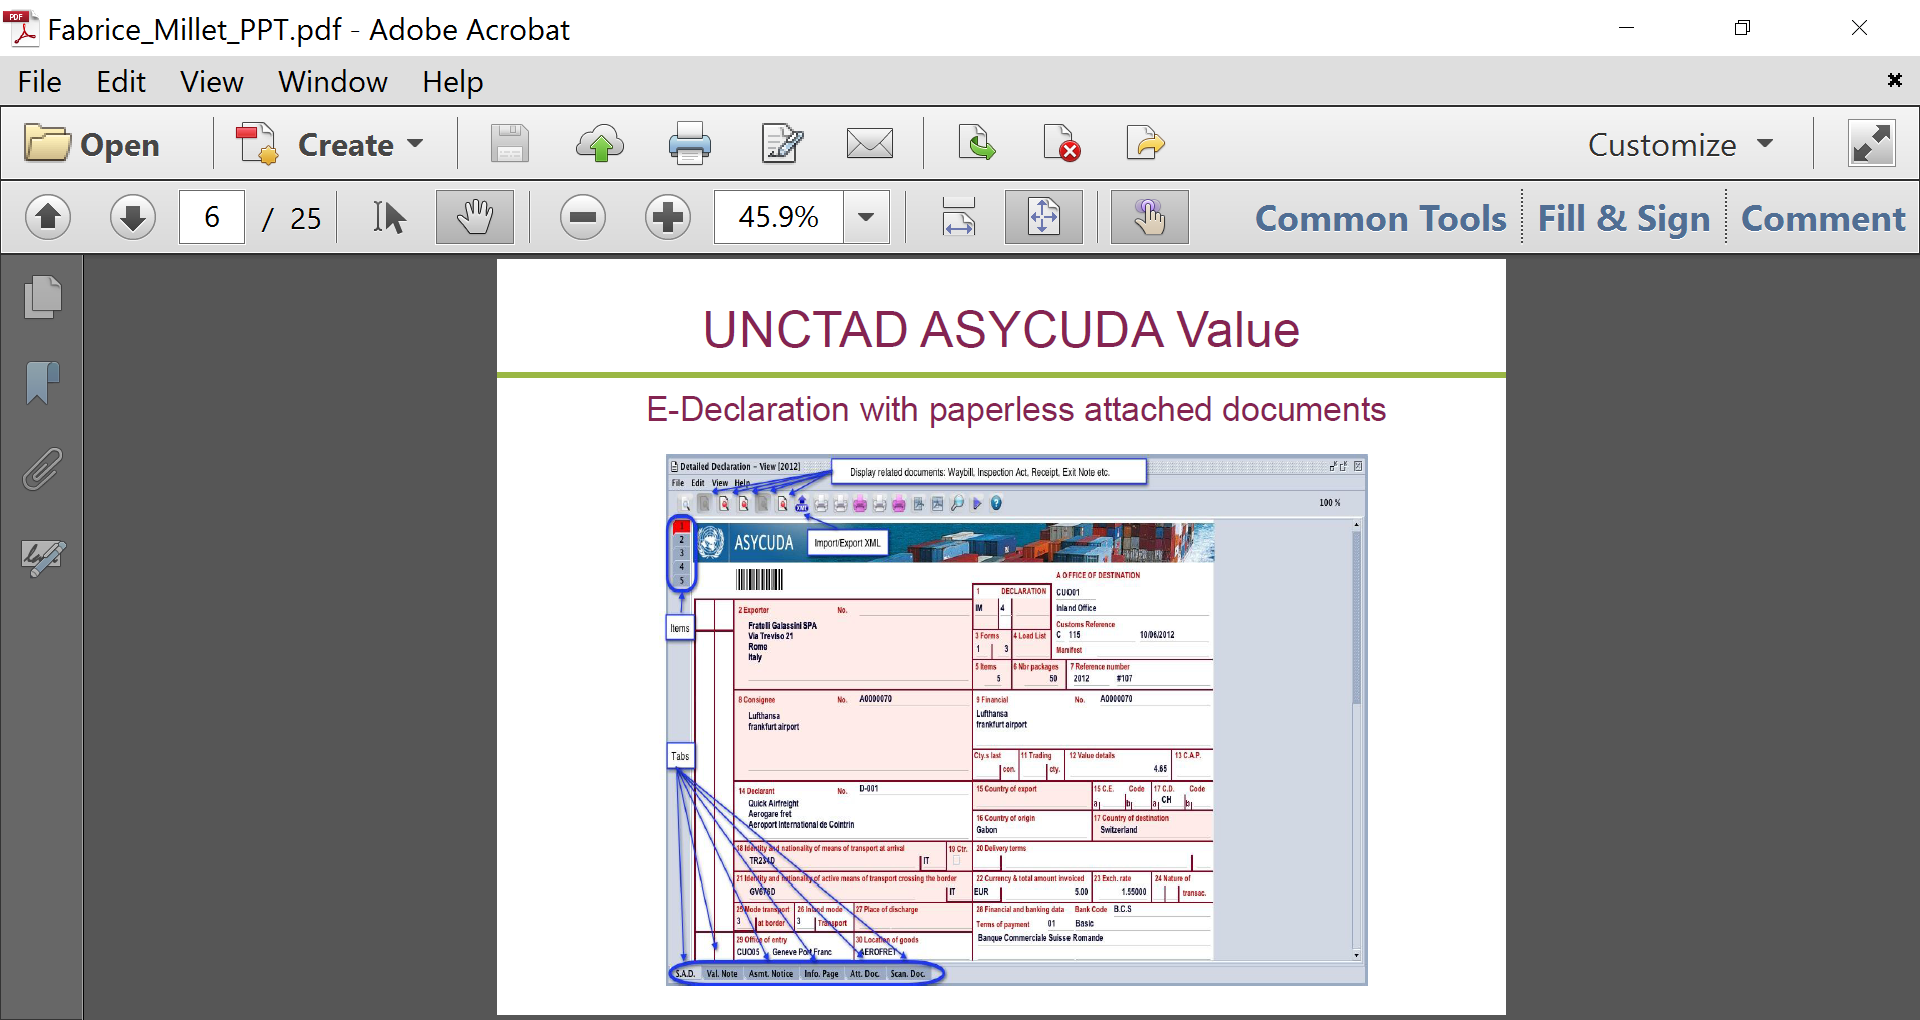
Task: Print the document via printer icon
Action: (x=689, y=144)
